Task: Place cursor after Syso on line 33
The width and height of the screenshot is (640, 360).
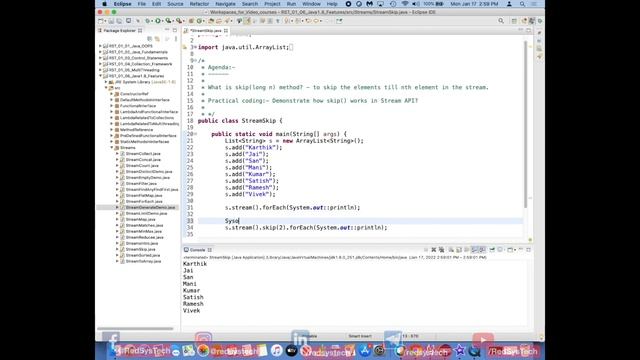Action: 239,221
